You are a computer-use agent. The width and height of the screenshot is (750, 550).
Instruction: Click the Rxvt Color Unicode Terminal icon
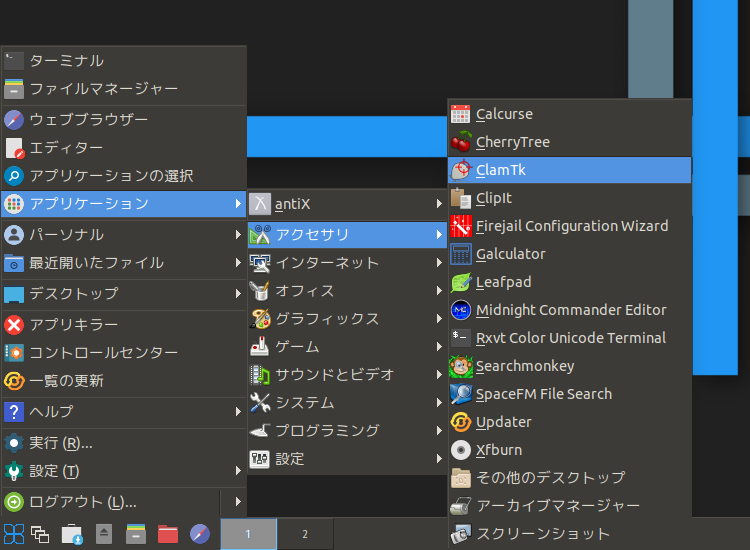pyautogui.click(x=461, y=337)
